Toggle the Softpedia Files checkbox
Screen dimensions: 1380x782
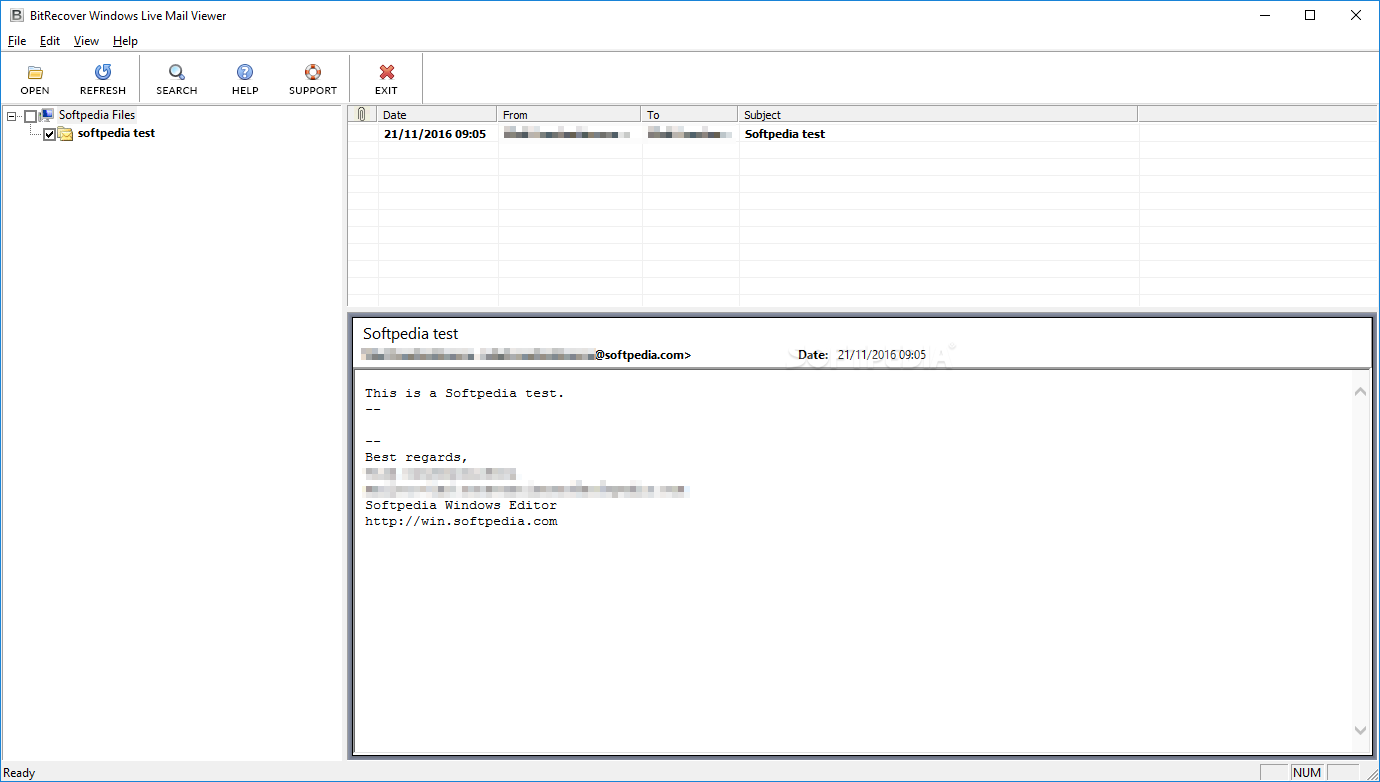(x=30, y=116)
